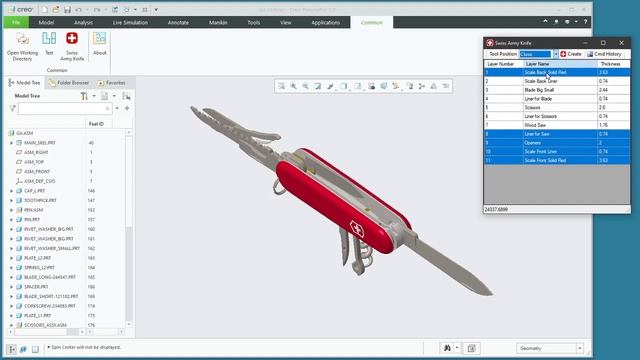Click the Redo arrow icon

97,9
